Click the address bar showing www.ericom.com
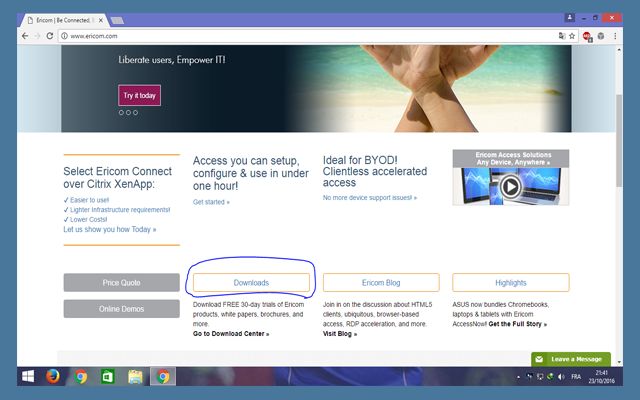Viewport: 640px width, 400px height. (300, 36)
